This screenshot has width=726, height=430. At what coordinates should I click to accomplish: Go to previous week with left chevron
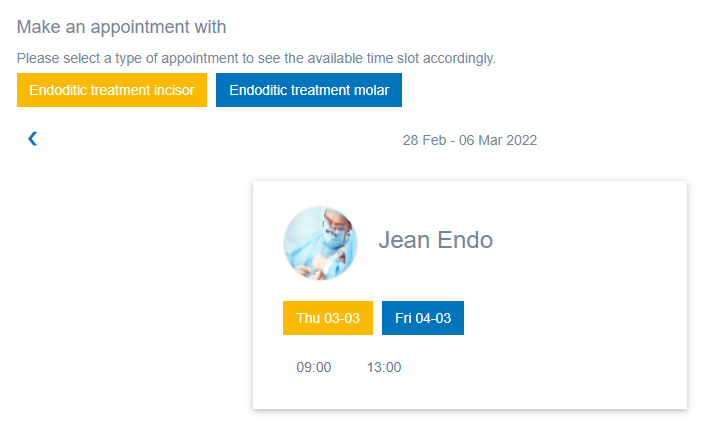pos(32,138)
